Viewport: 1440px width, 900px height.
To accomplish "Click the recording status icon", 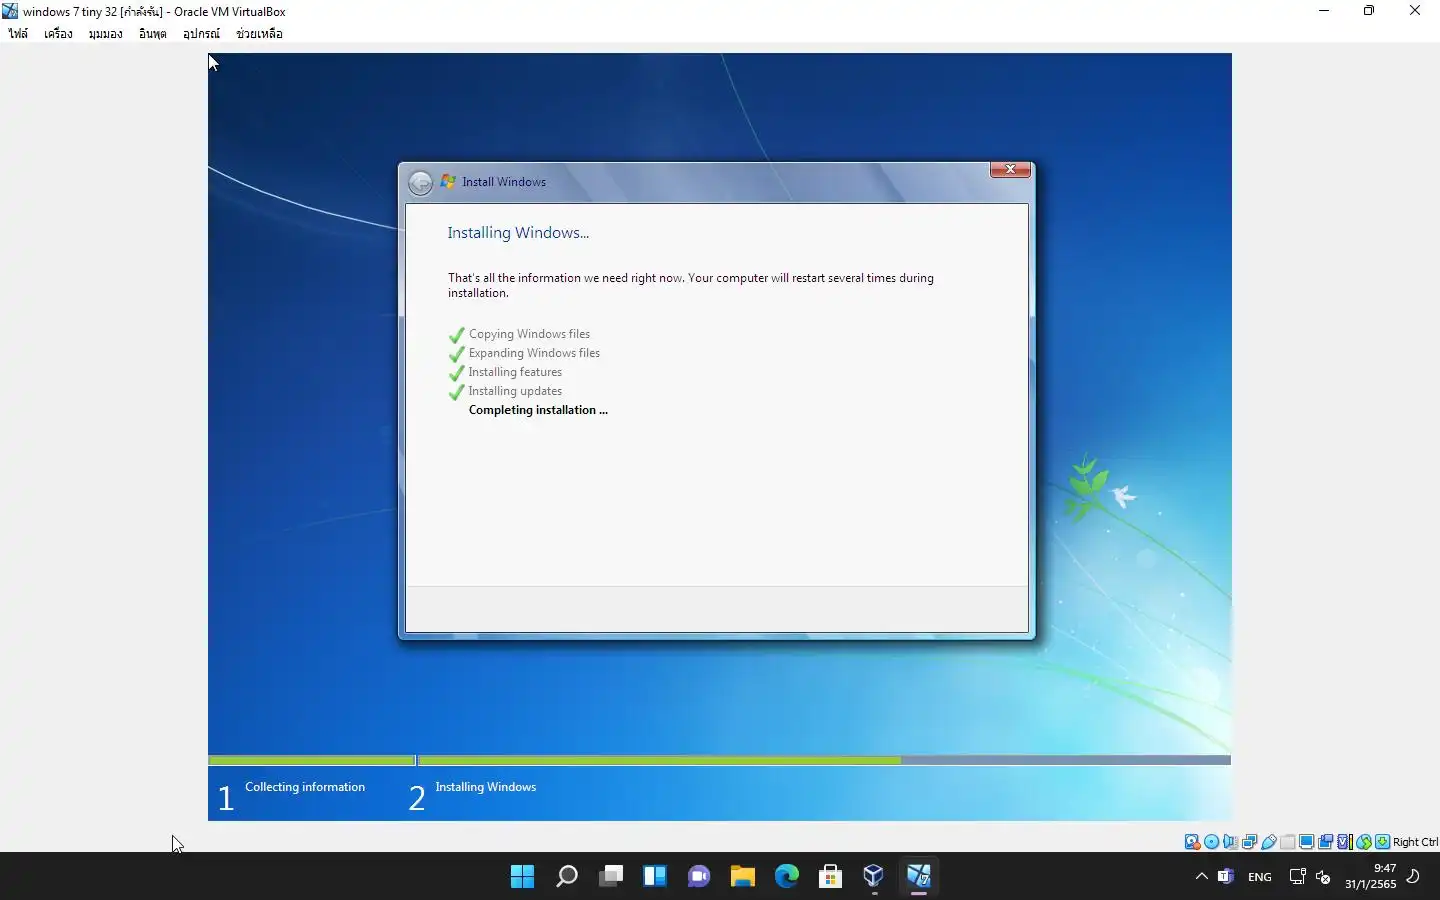I will [x=1325, y=842].
